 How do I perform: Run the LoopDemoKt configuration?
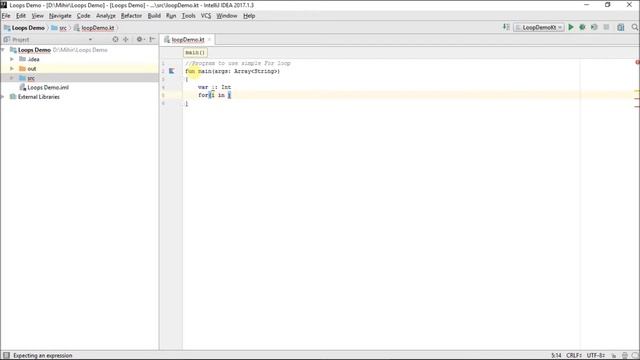click(x=571, y=27)
